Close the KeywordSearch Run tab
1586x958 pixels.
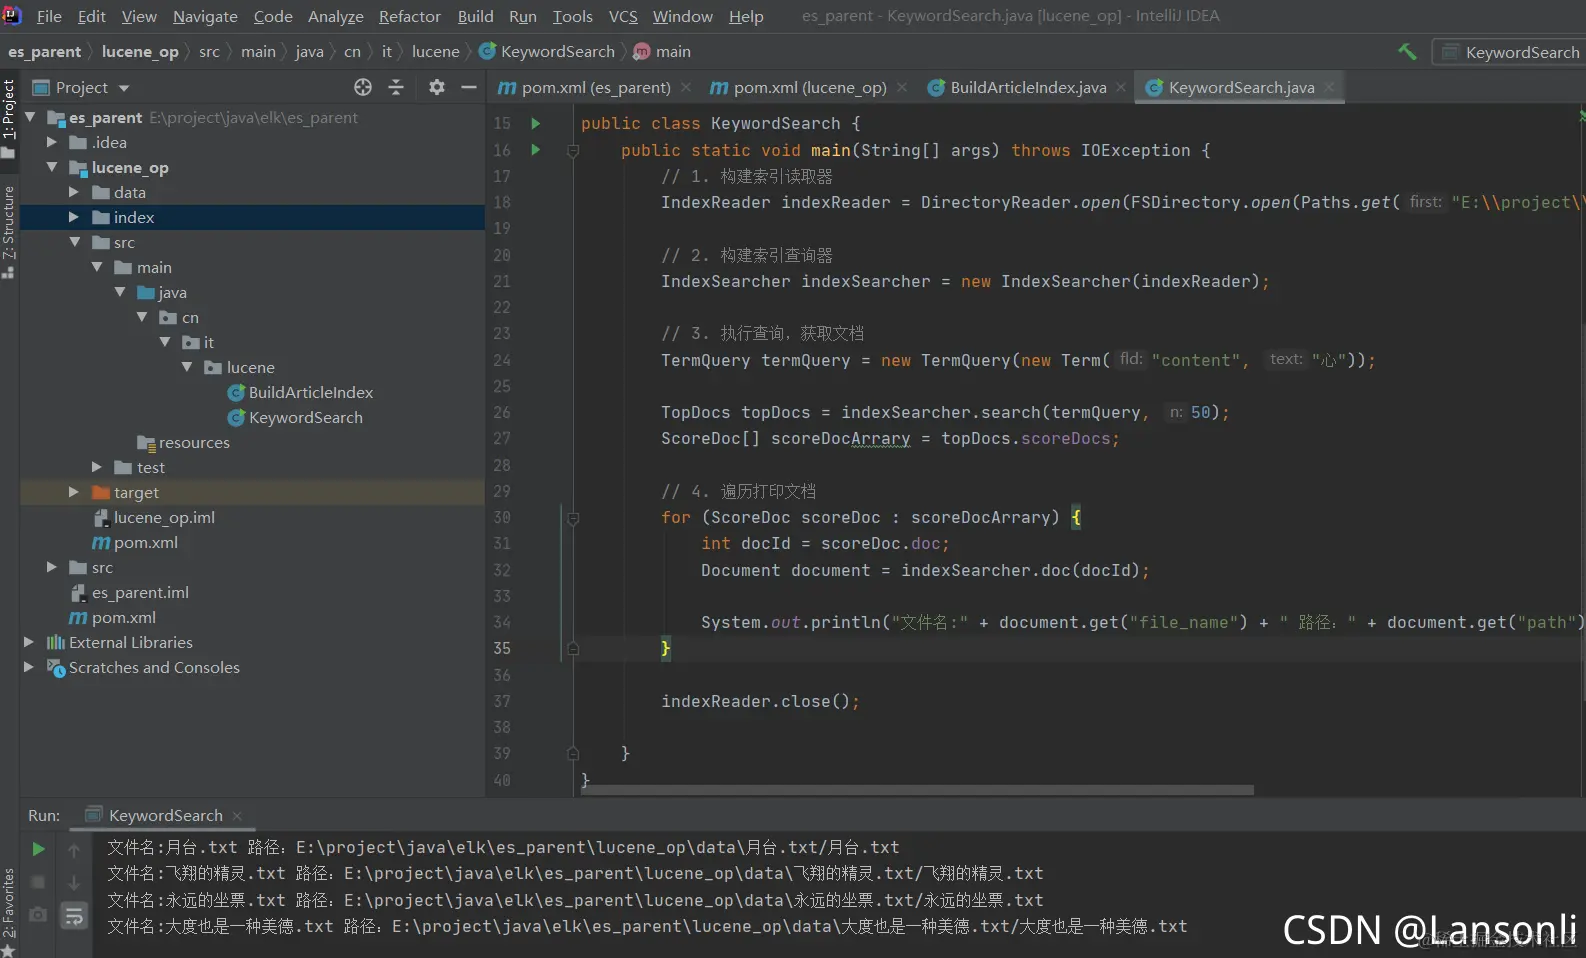tap(237, 816)
